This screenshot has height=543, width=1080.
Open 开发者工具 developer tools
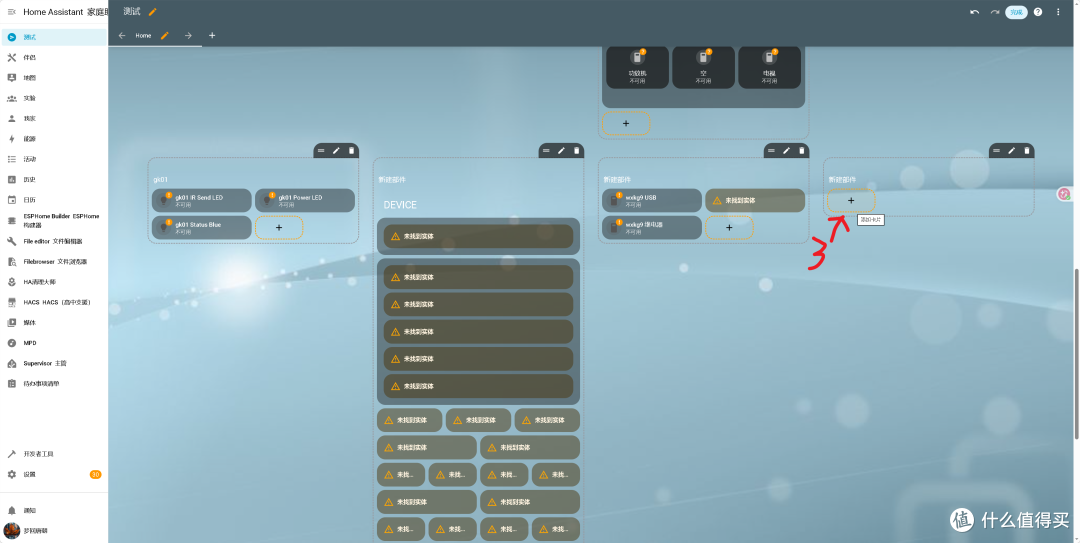coord(54,454)
